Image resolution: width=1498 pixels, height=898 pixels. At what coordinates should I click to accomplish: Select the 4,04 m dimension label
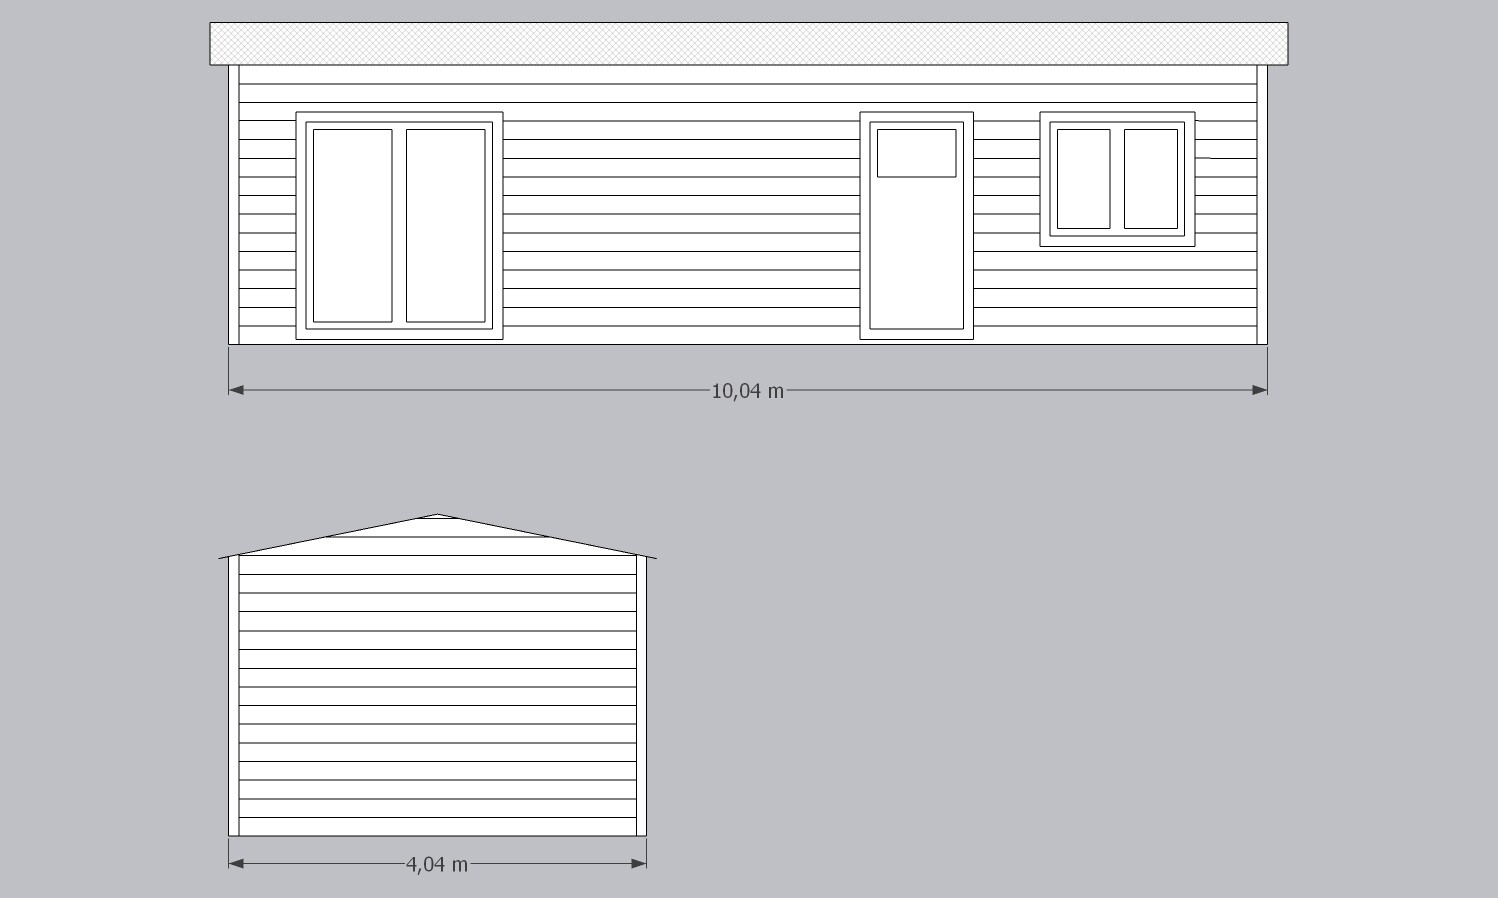click(437, 864)
